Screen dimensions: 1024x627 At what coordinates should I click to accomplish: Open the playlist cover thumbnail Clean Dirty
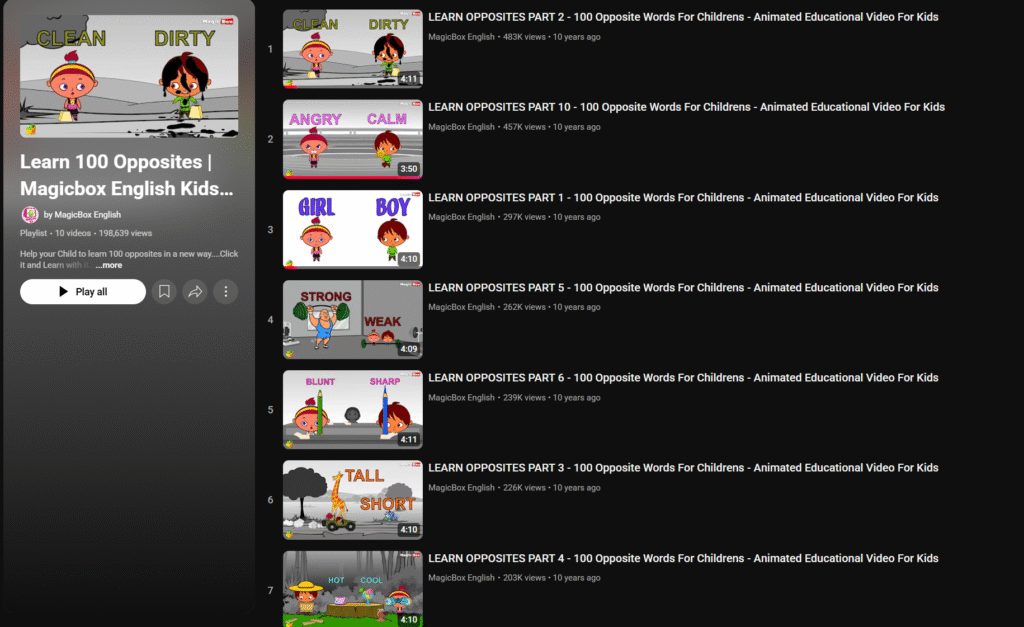(x=129, y=76)
